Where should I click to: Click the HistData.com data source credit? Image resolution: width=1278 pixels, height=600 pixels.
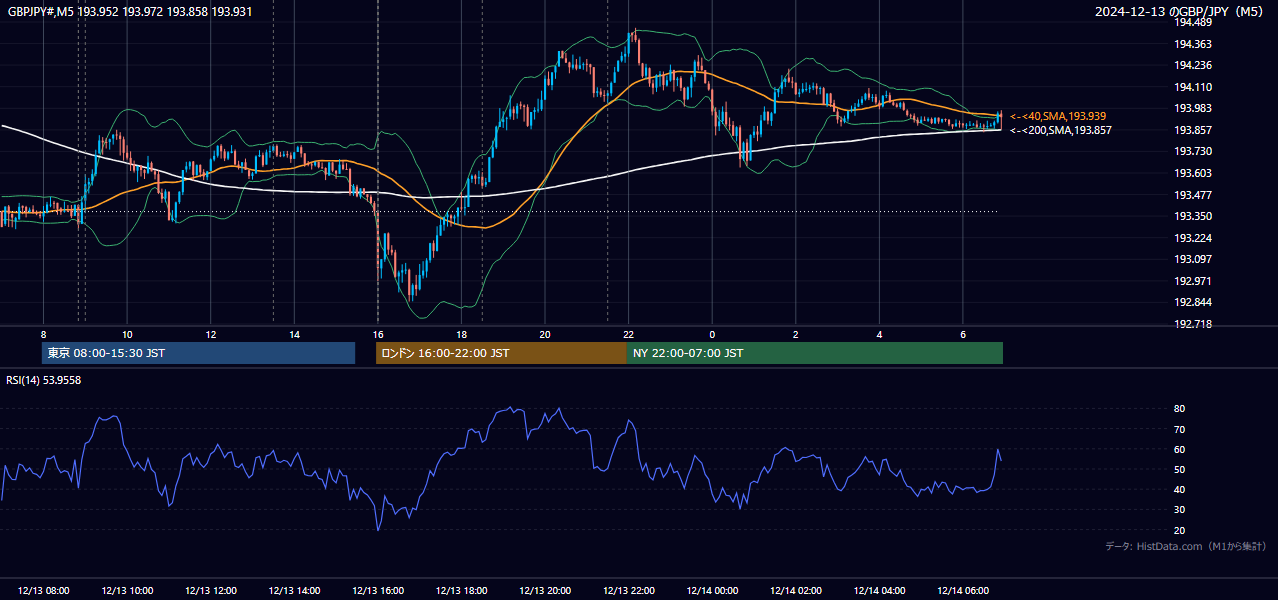pos(1185,546)
